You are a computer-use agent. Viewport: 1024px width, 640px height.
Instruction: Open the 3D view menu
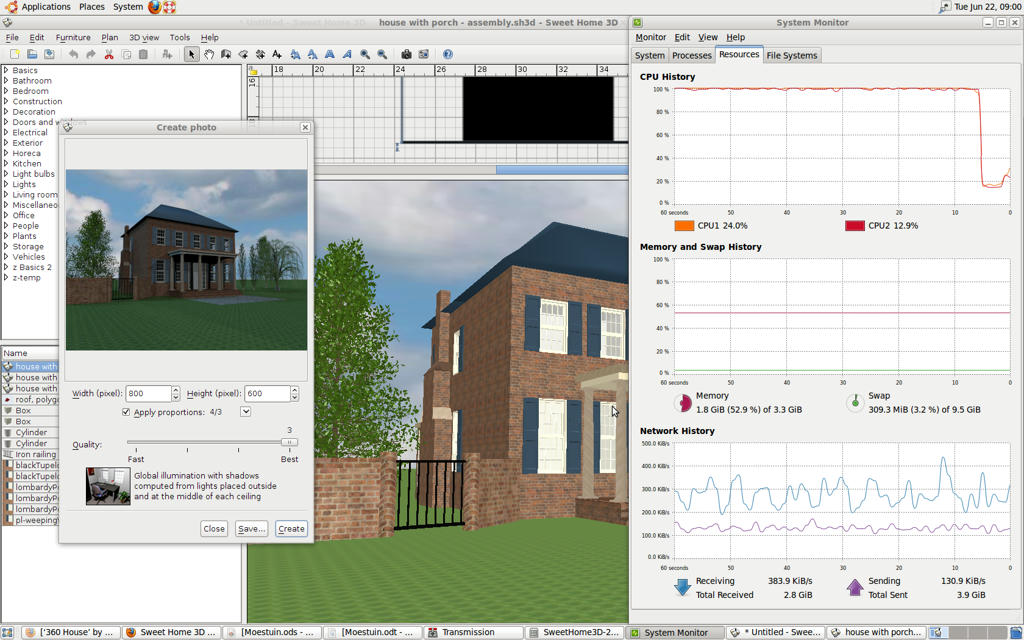pos(144,37)
